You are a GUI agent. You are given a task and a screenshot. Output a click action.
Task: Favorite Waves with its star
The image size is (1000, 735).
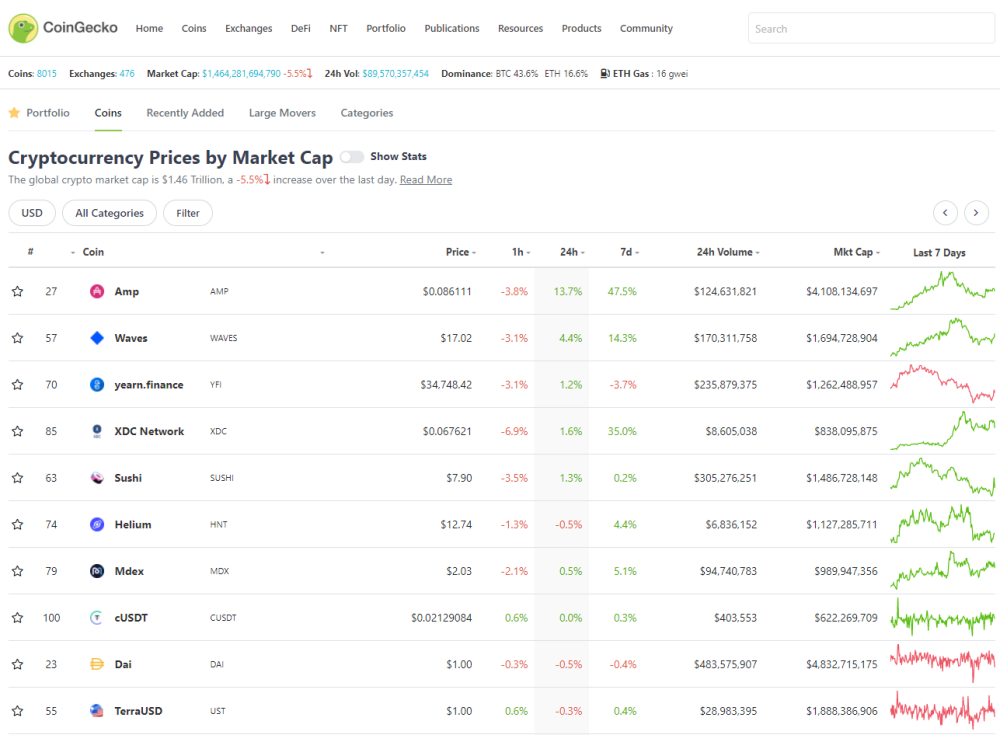(18, 338)
